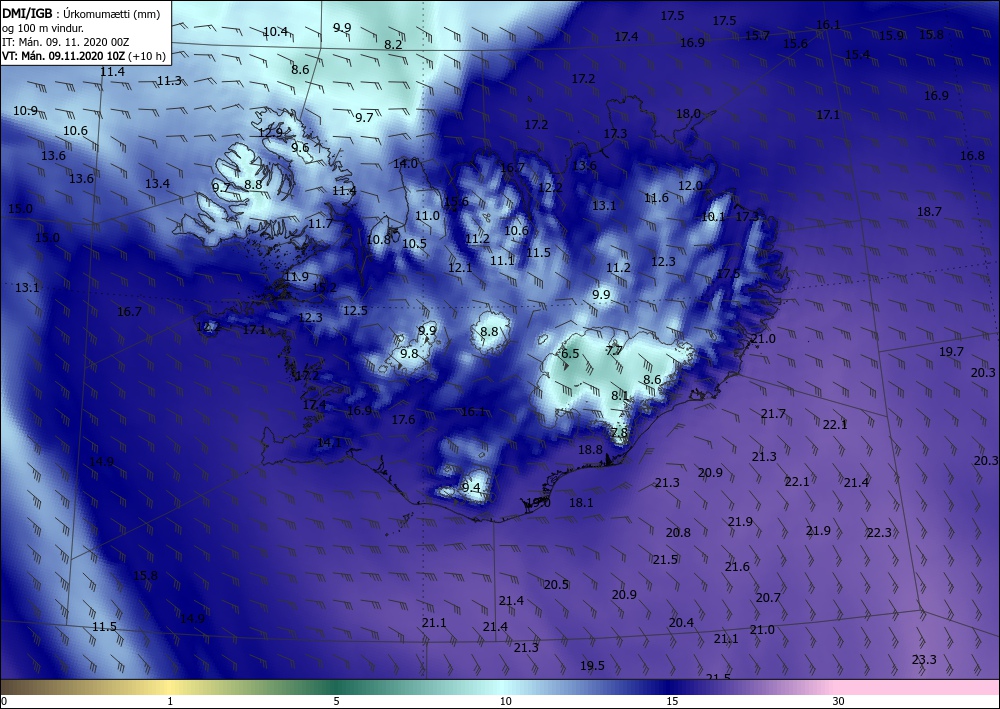
Task: Click the value 11.7 on the map
Action: [320, 224]
